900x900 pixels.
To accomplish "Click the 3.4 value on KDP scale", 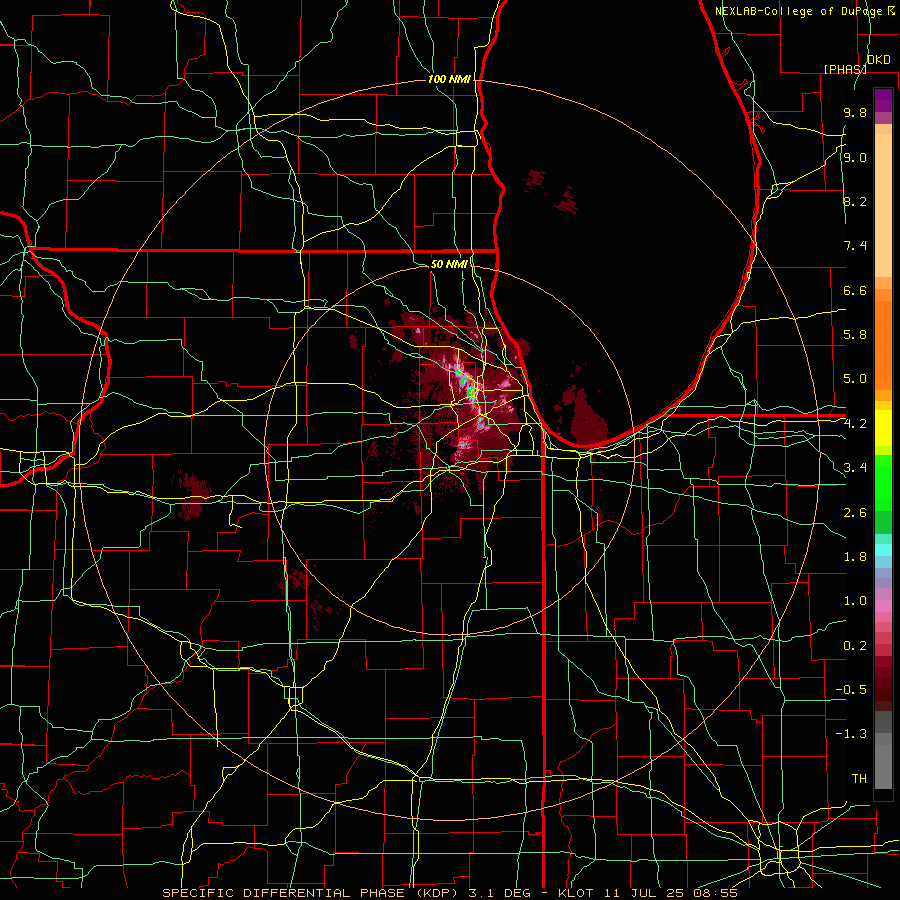I will [x=855, y=468].
